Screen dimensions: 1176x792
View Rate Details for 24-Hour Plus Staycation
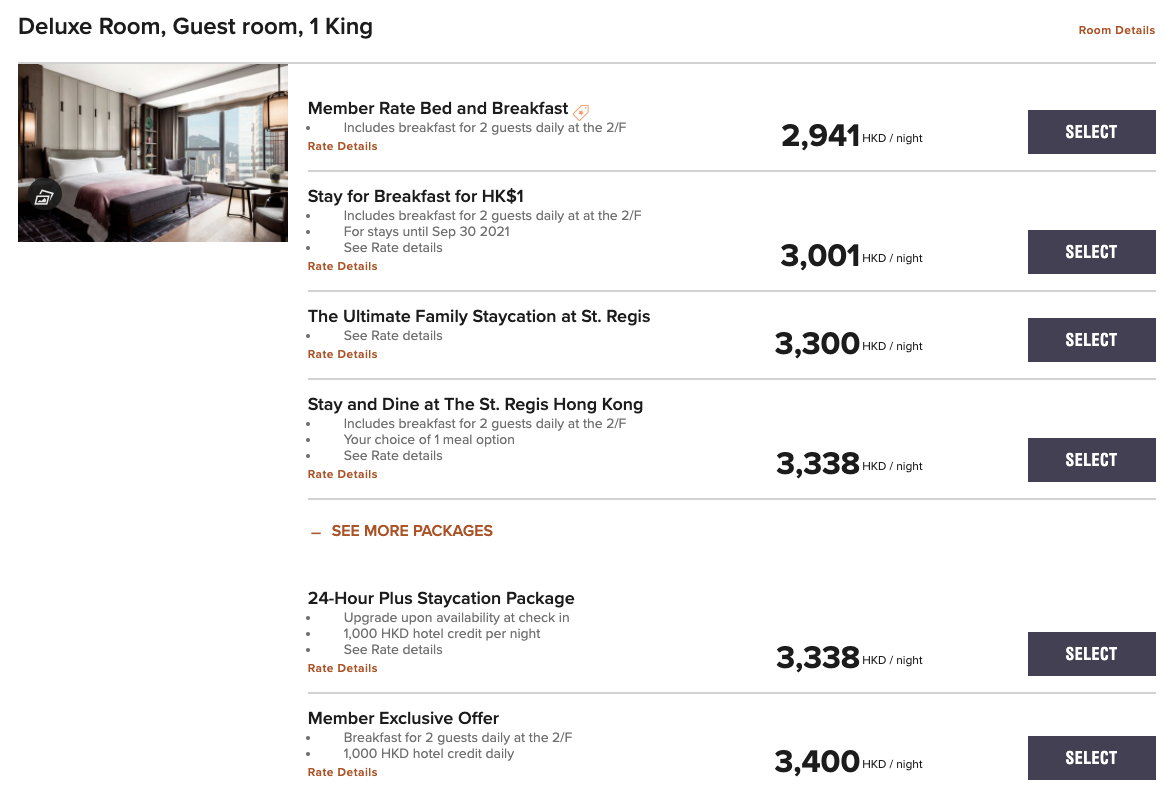click(342, 668)
